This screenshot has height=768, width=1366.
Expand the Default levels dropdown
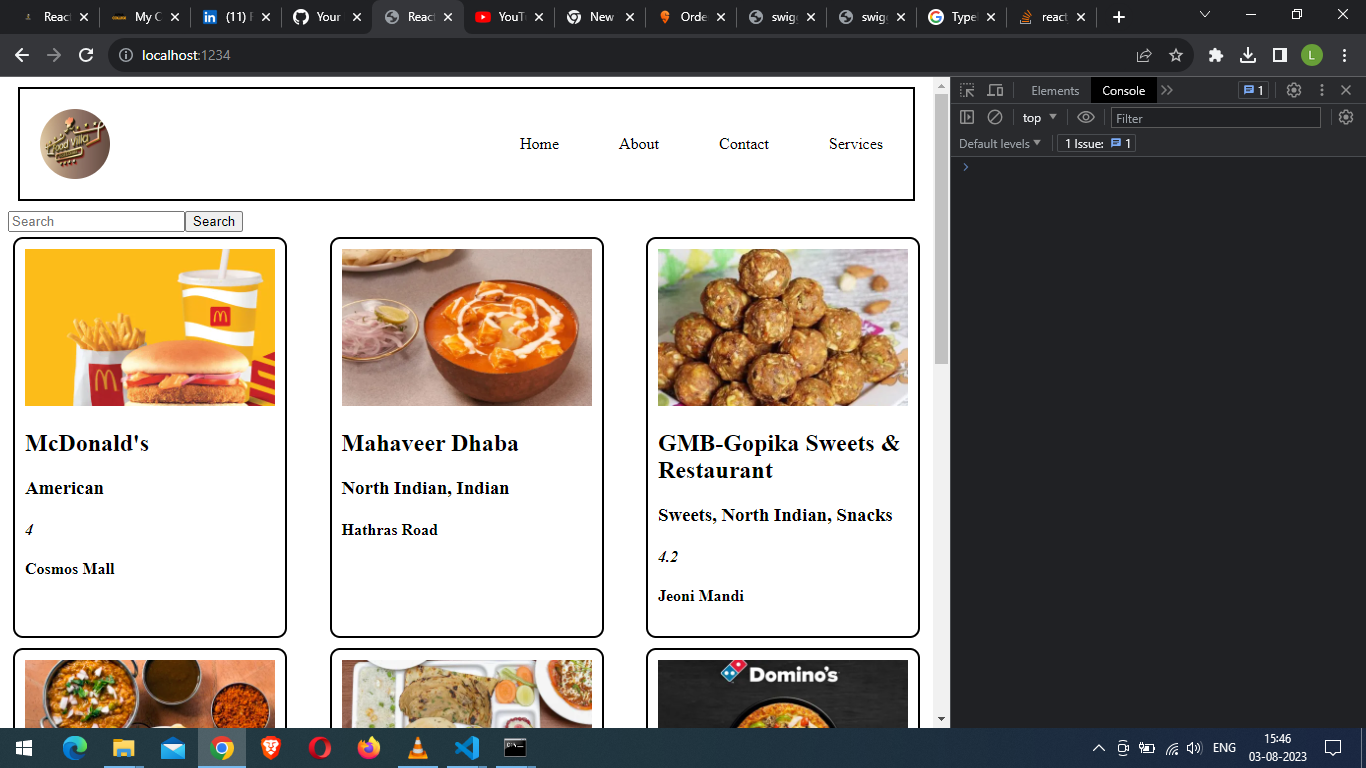(999, 143)
